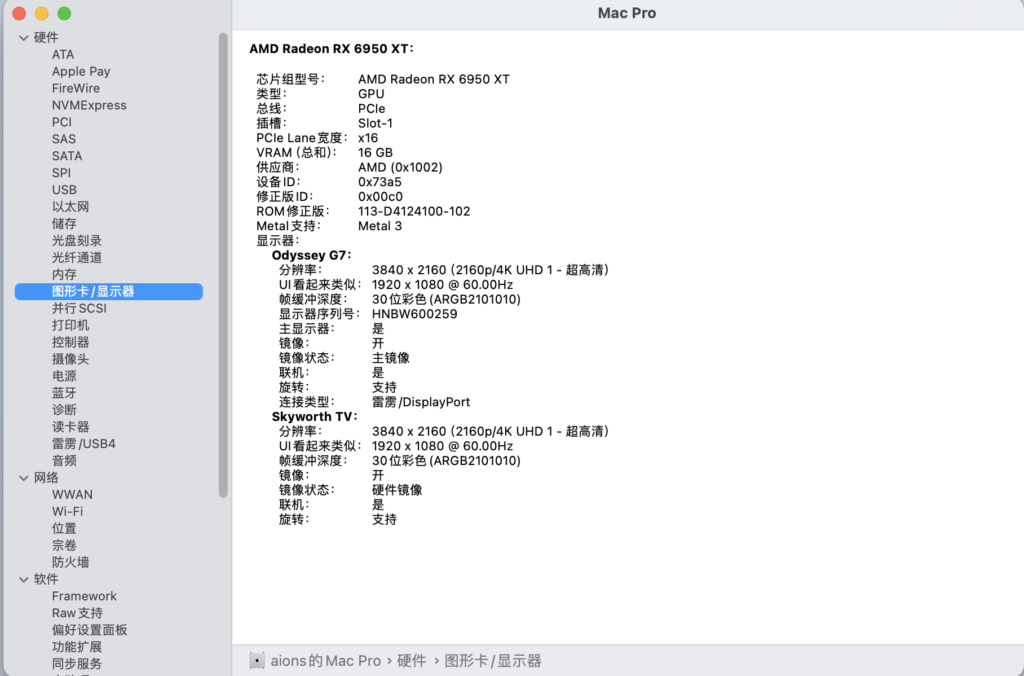Screen dimensions: 1024x676
Task: Select 防火墙 in the sidebar
Action: point(71,563)
